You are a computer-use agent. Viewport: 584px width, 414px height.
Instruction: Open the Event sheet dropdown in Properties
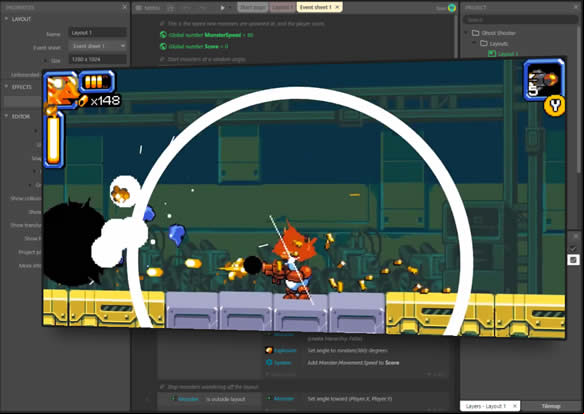point(98,46)
